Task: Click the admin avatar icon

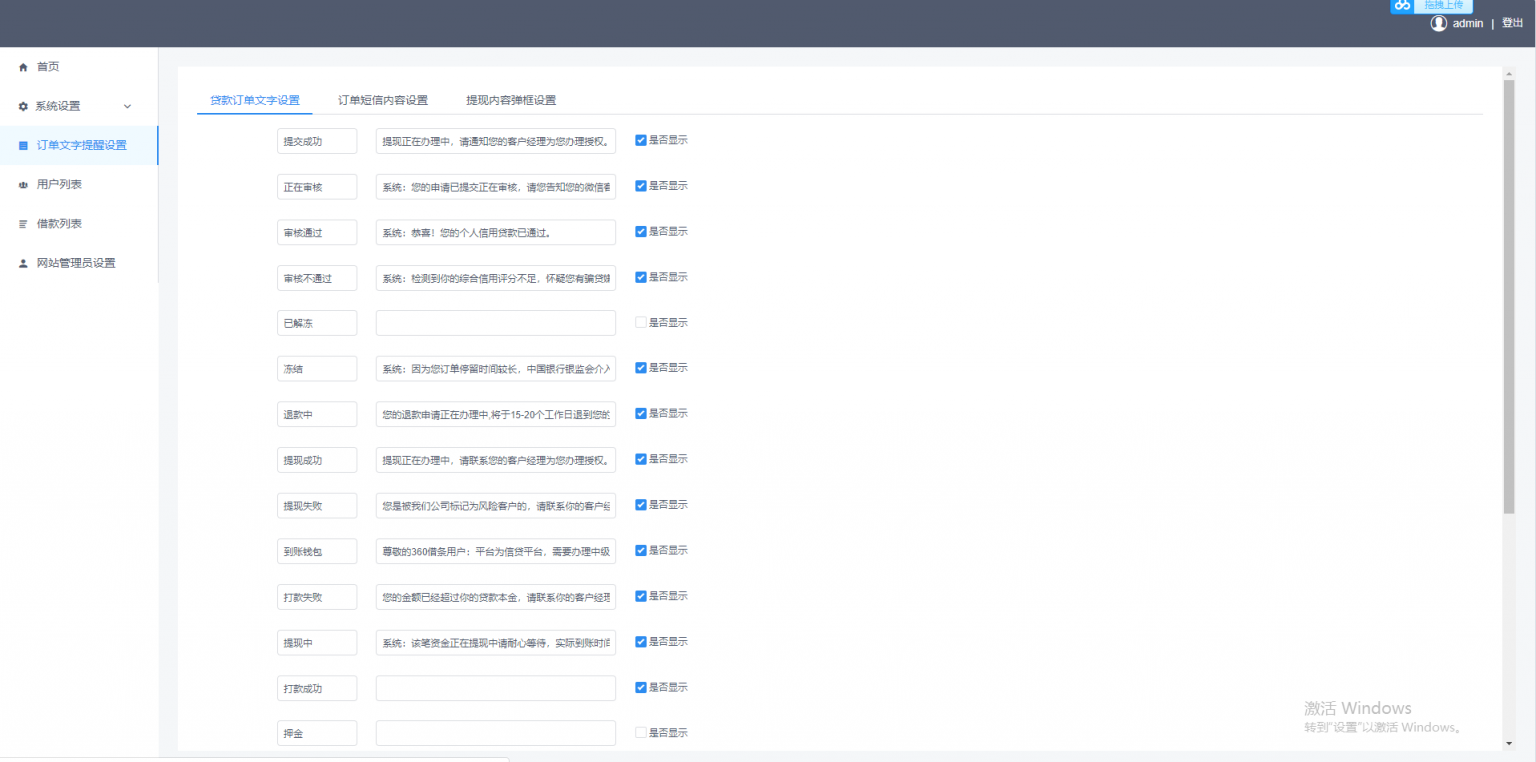Action: (x=1437, y=21)
